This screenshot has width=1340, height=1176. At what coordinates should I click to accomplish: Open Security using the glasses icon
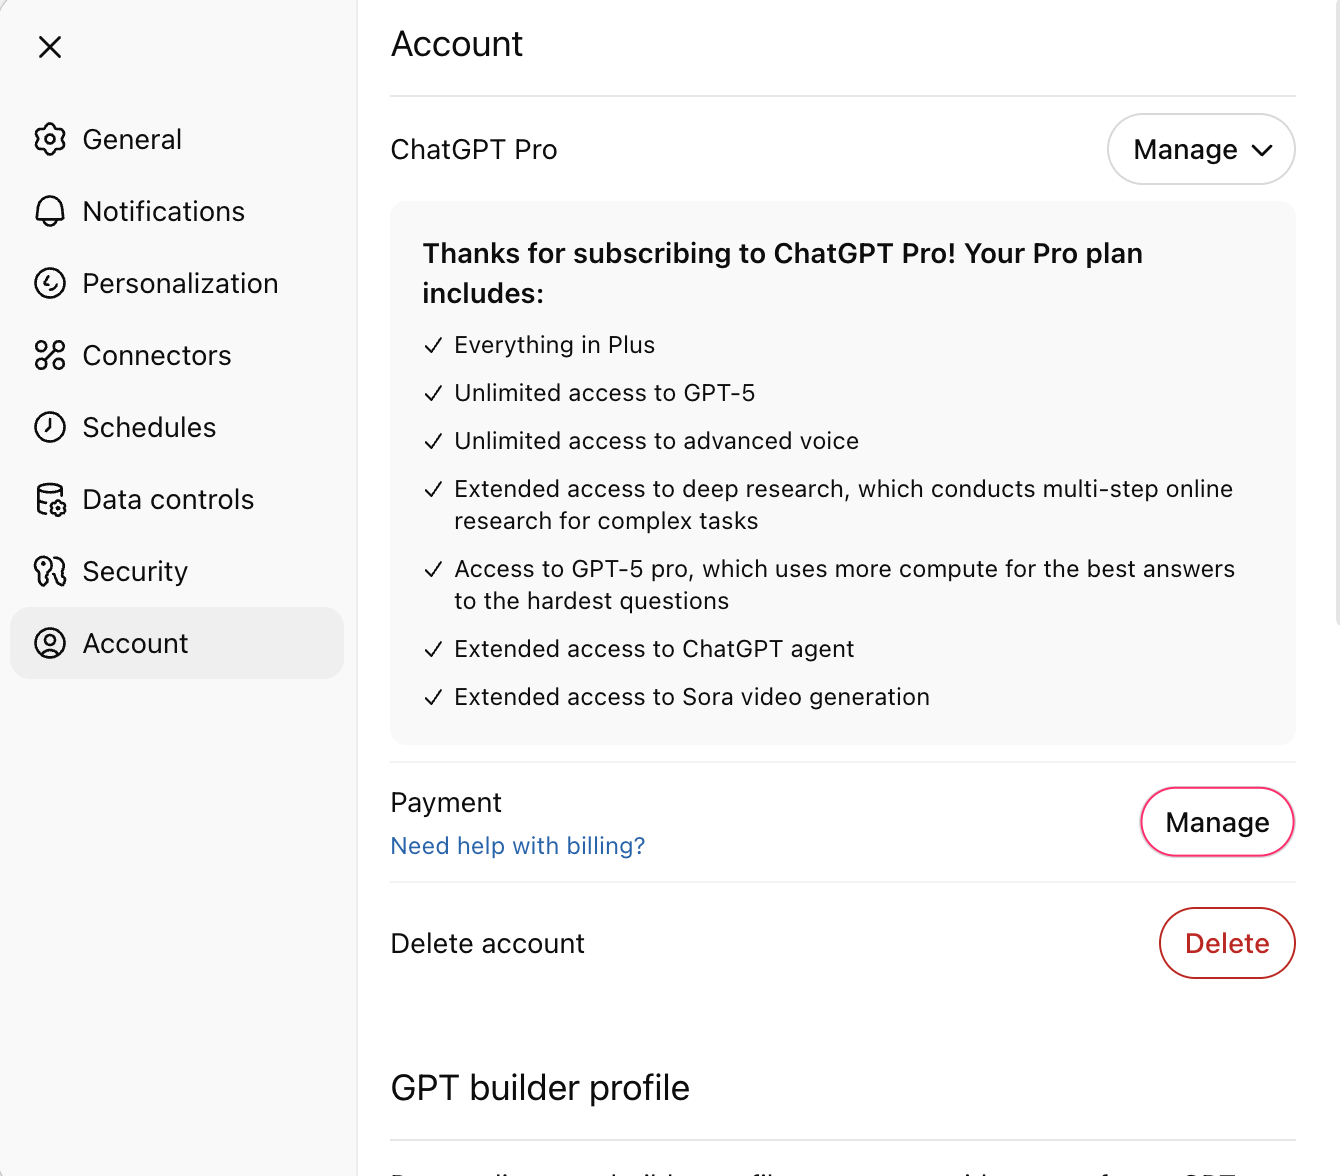(x=49, y=571)
